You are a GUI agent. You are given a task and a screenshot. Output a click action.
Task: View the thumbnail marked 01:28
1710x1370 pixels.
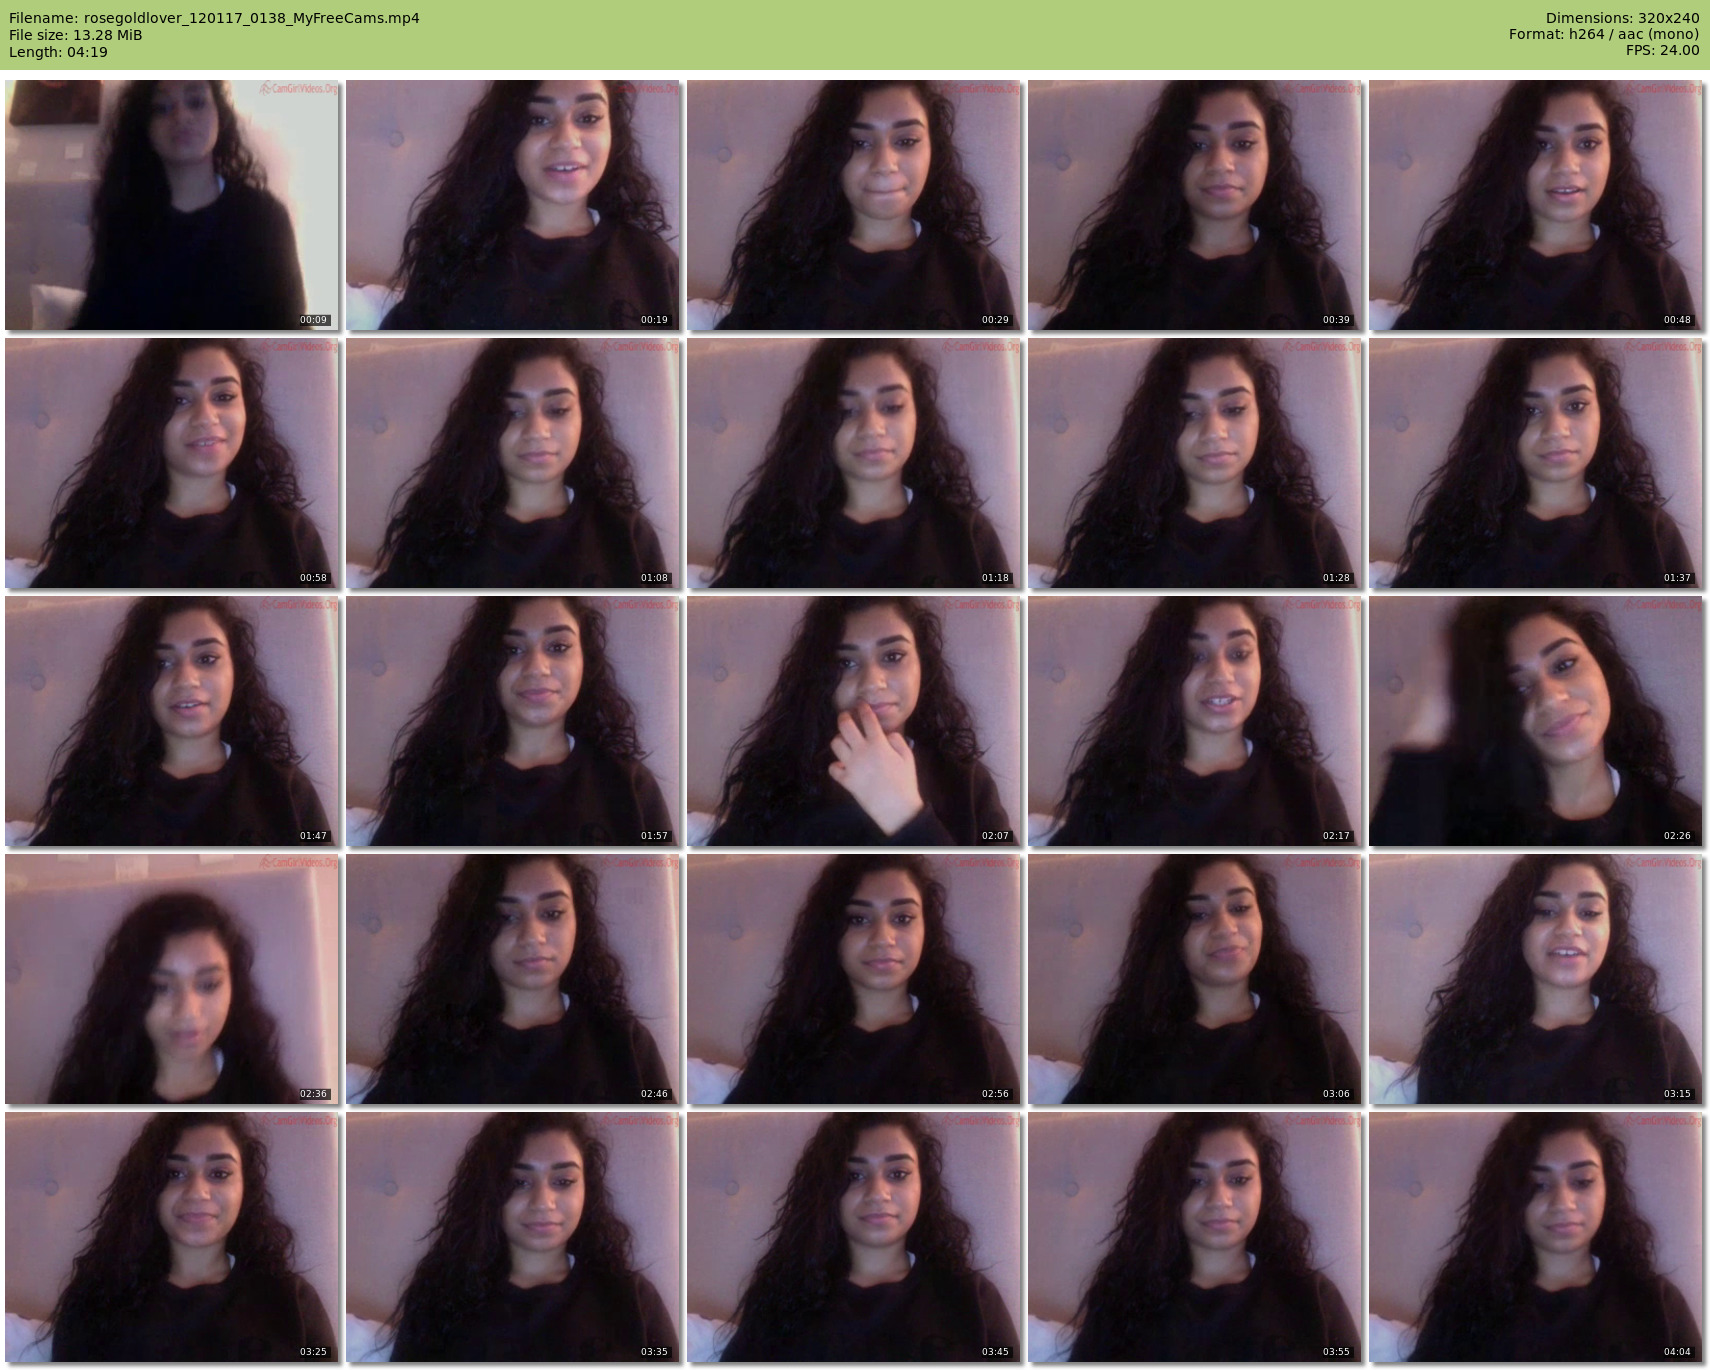[1195, 463]
